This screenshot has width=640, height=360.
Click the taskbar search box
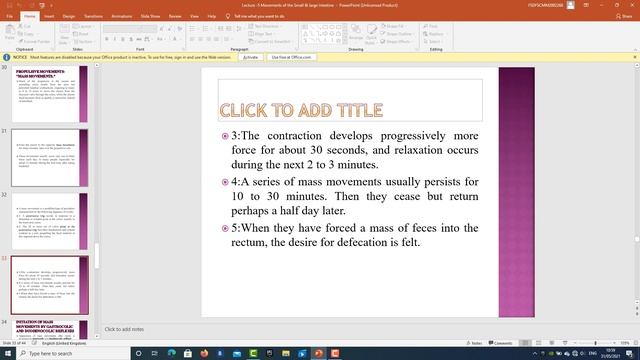coord(73,353)
